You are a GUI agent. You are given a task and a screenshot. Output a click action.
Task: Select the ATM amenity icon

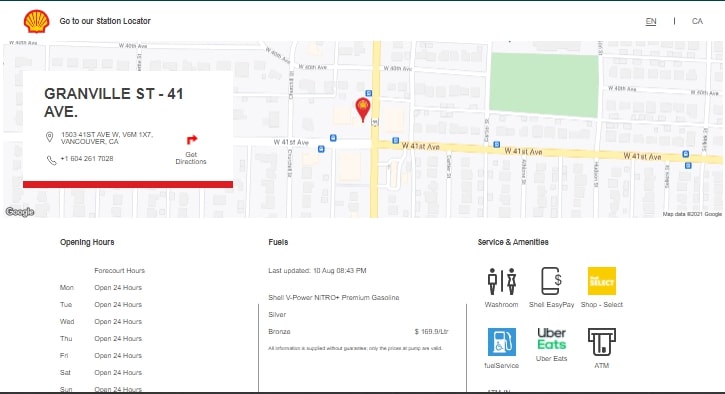point(602,342)
